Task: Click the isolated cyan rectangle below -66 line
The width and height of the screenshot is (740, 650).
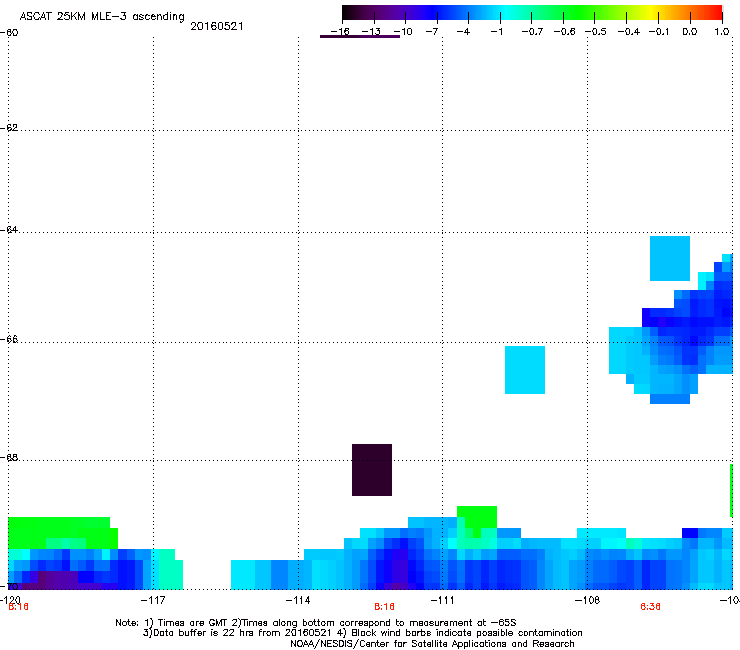Action: 525,370
